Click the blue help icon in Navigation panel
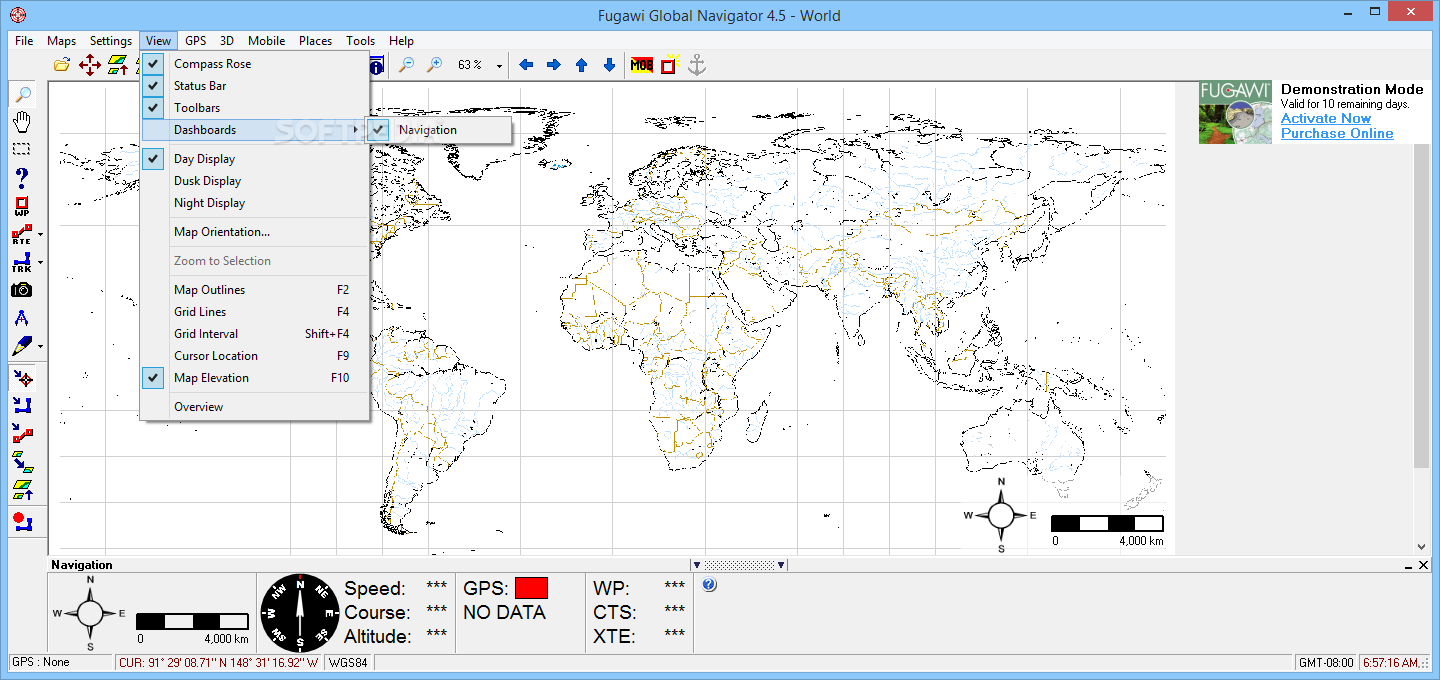 click(709, 585)
